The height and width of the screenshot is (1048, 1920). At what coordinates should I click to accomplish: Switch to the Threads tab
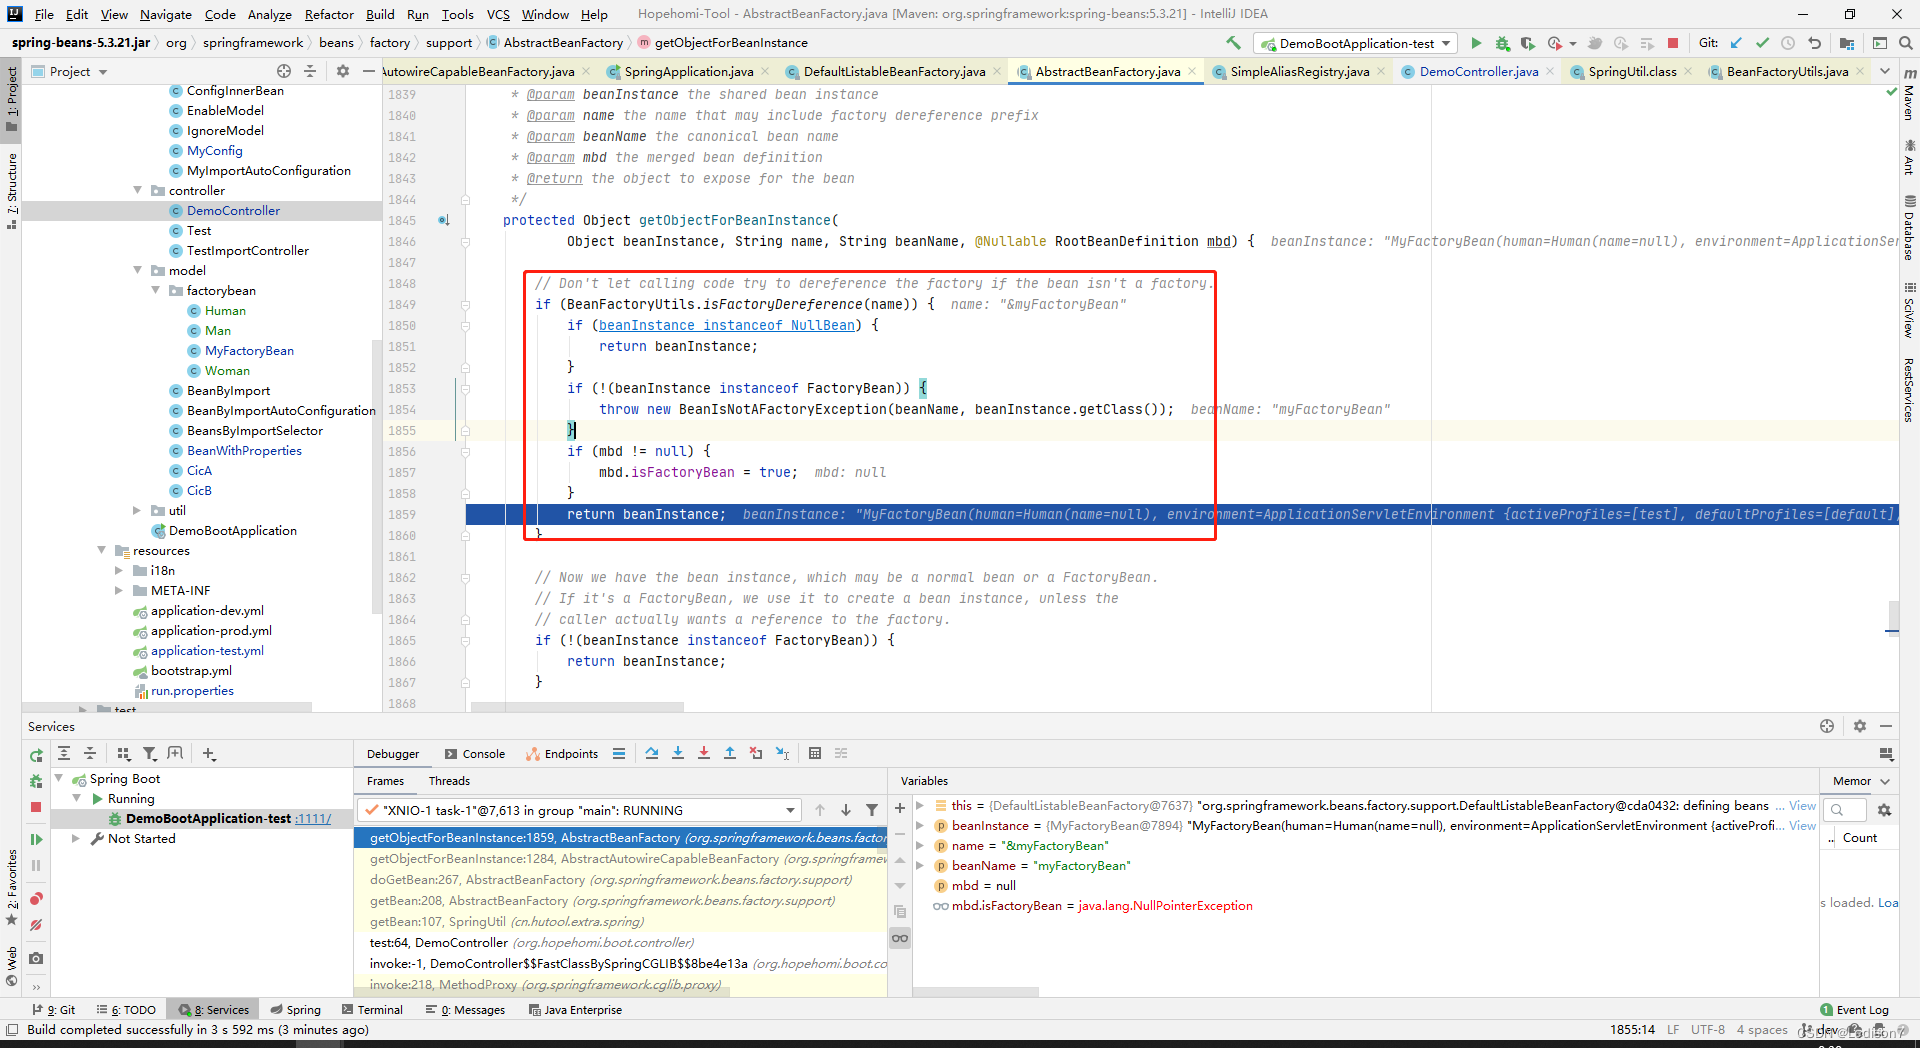pyautogui.click(x=449, y=781)
